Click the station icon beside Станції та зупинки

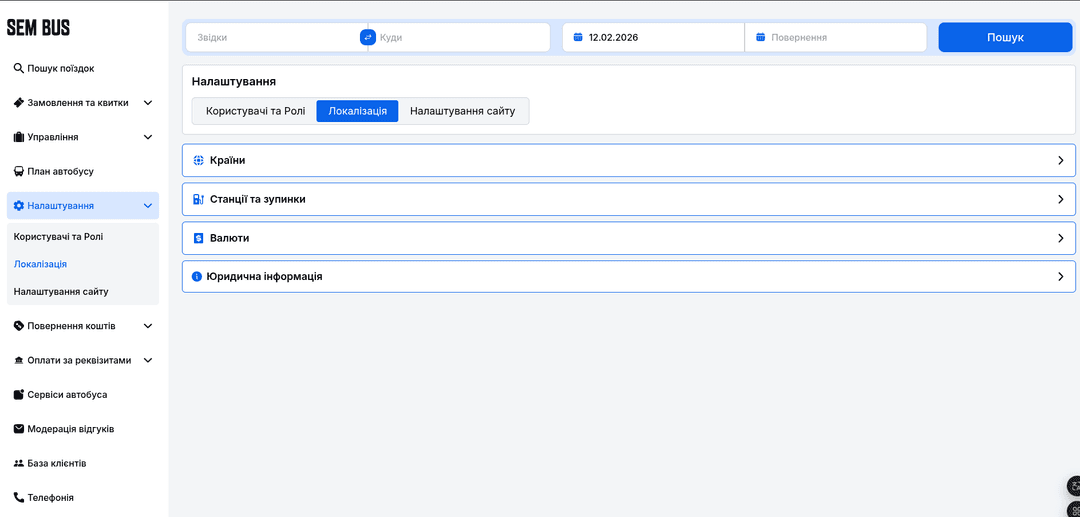pyautogui.click(x=198, y=199)
